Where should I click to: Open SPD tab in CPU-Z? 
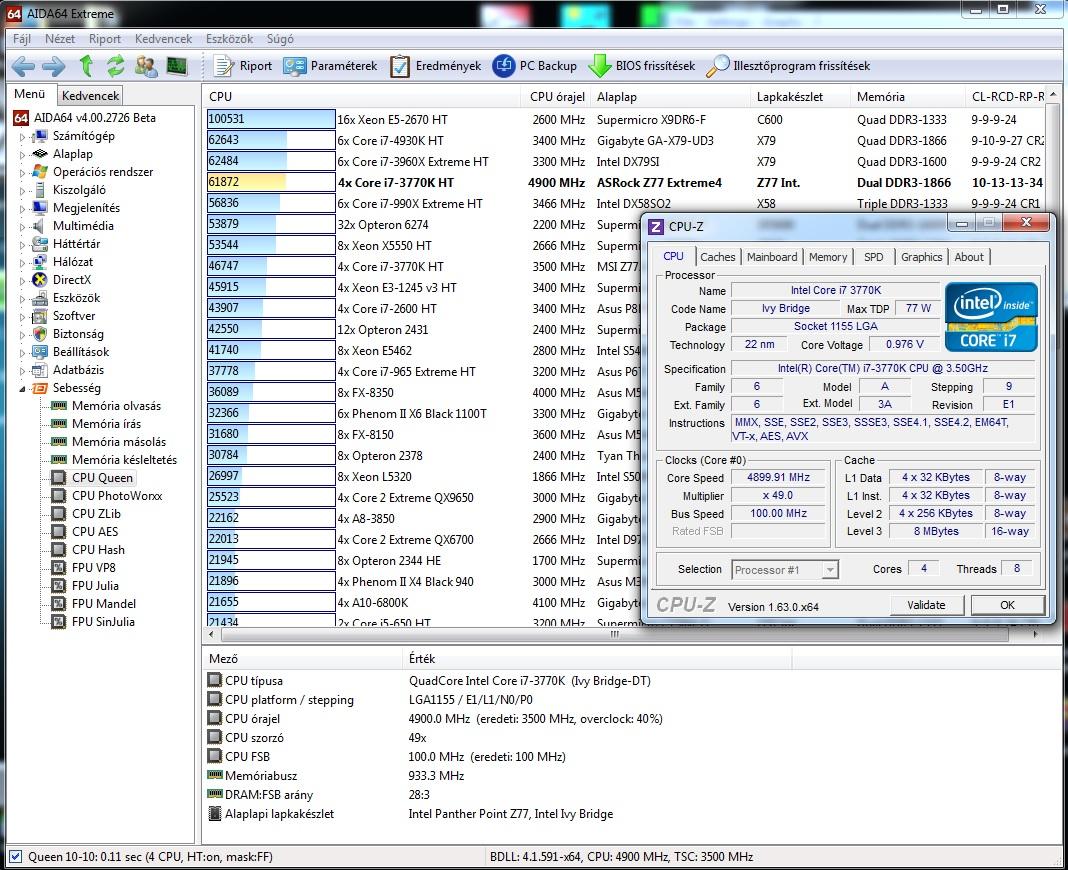click(x=873, y=257)
